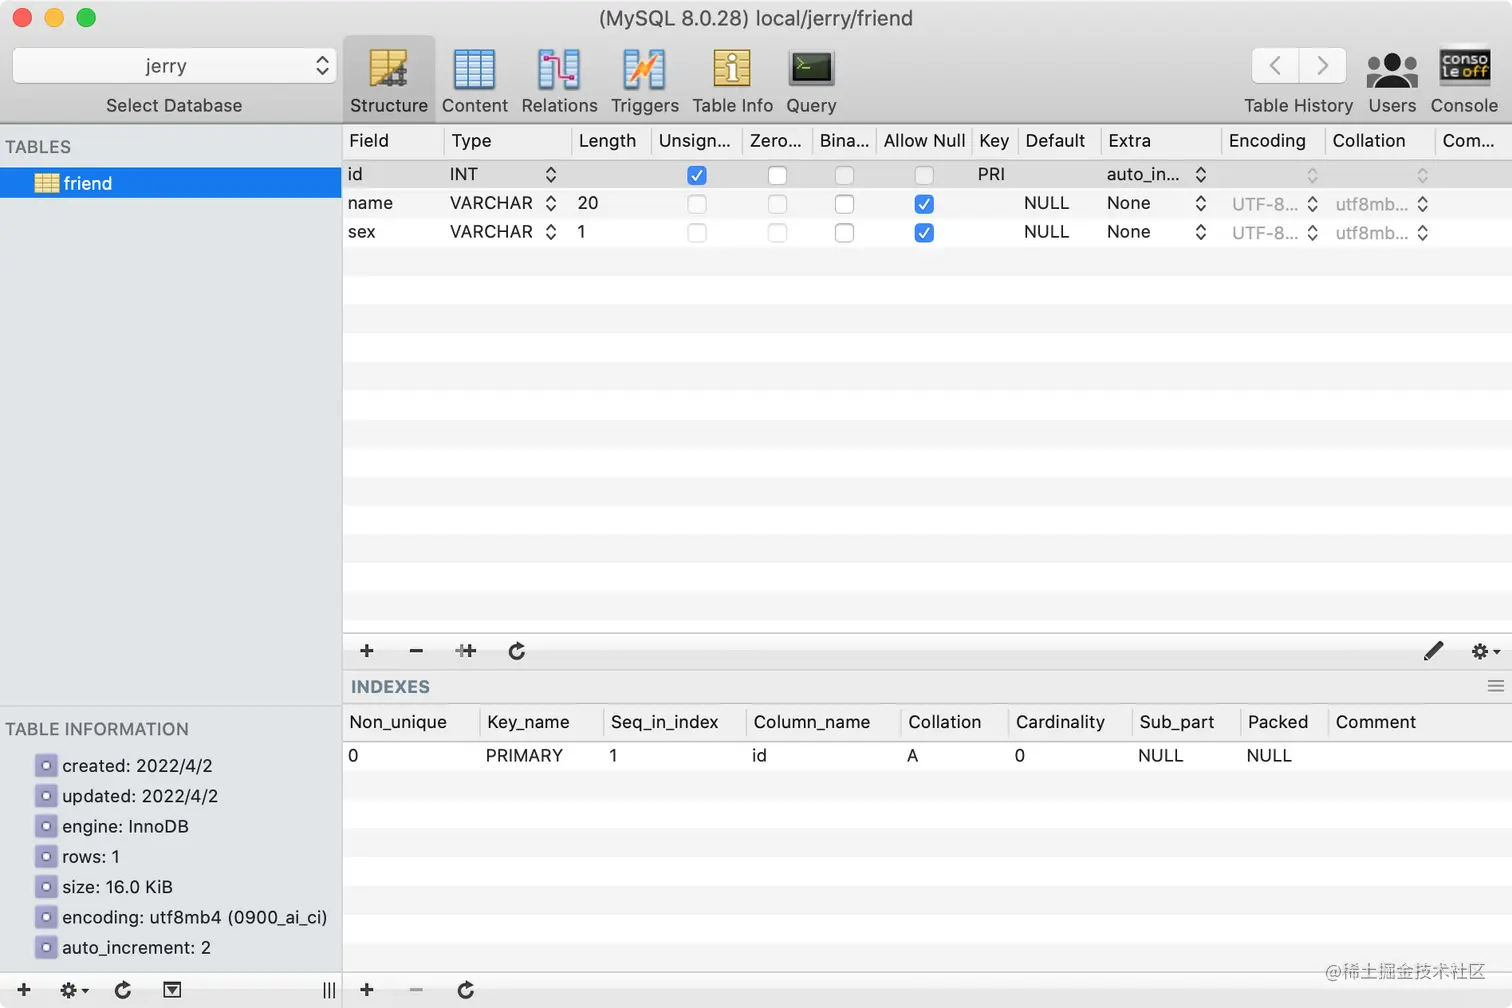Viewport: 1512px width, 1008px height.
Task: Open Collation dropdown for sex field
Action: tap(1422, 232)
